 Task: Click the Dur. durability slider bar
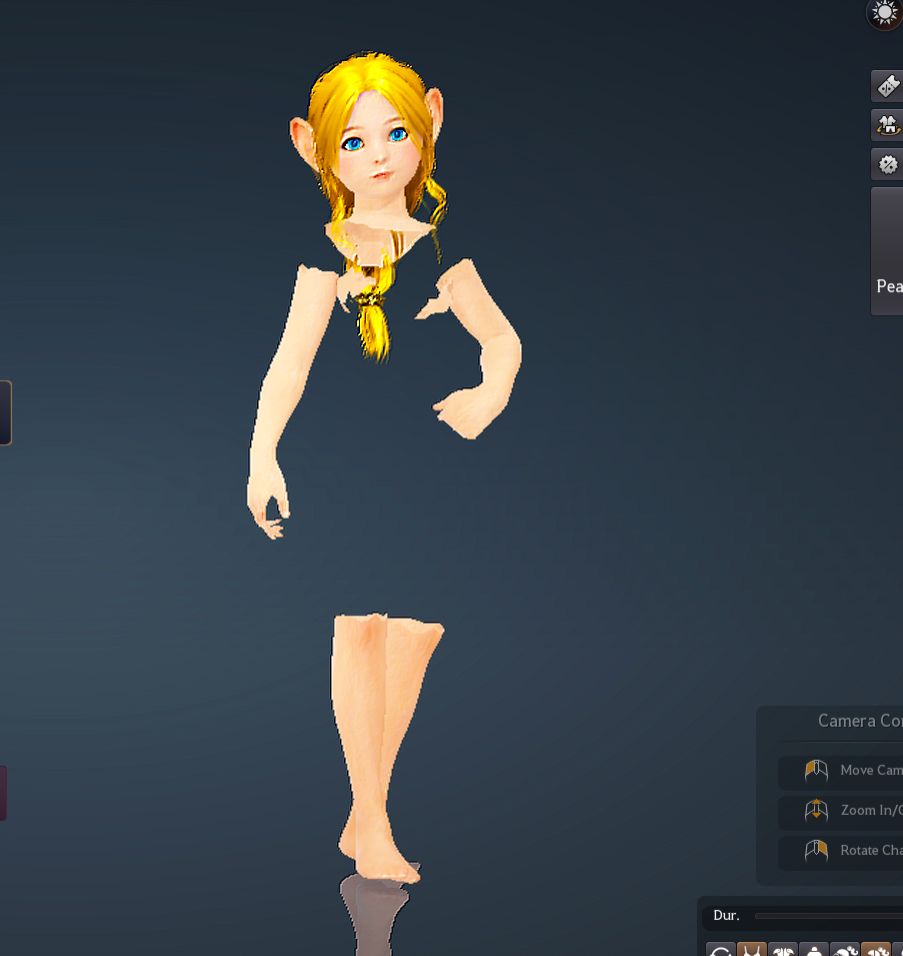click(x=828, y=916)
